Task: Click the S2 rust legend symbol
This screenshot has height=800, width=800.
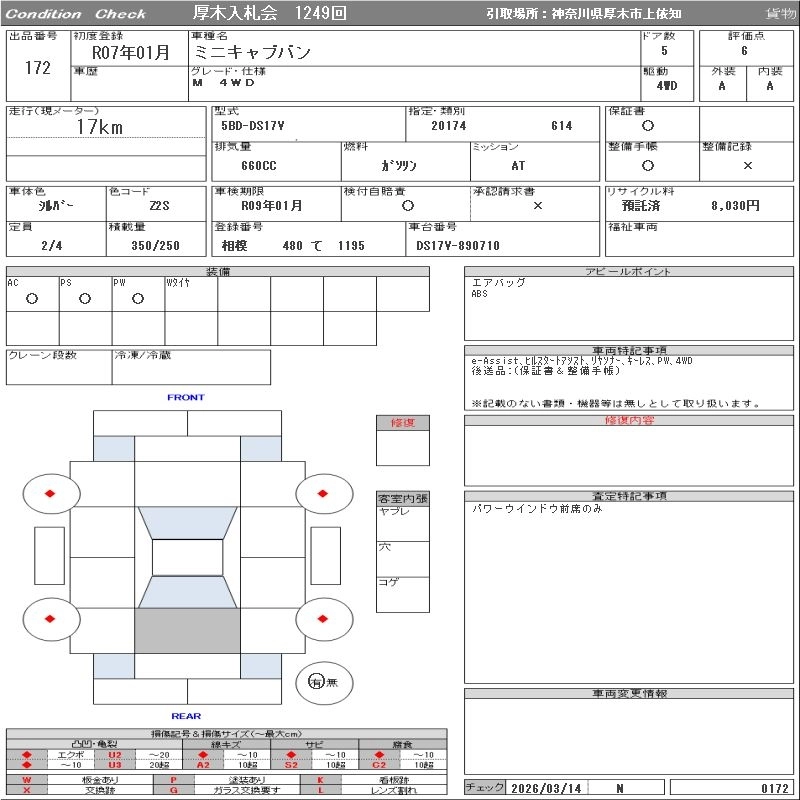Action: tap(291, 765)
